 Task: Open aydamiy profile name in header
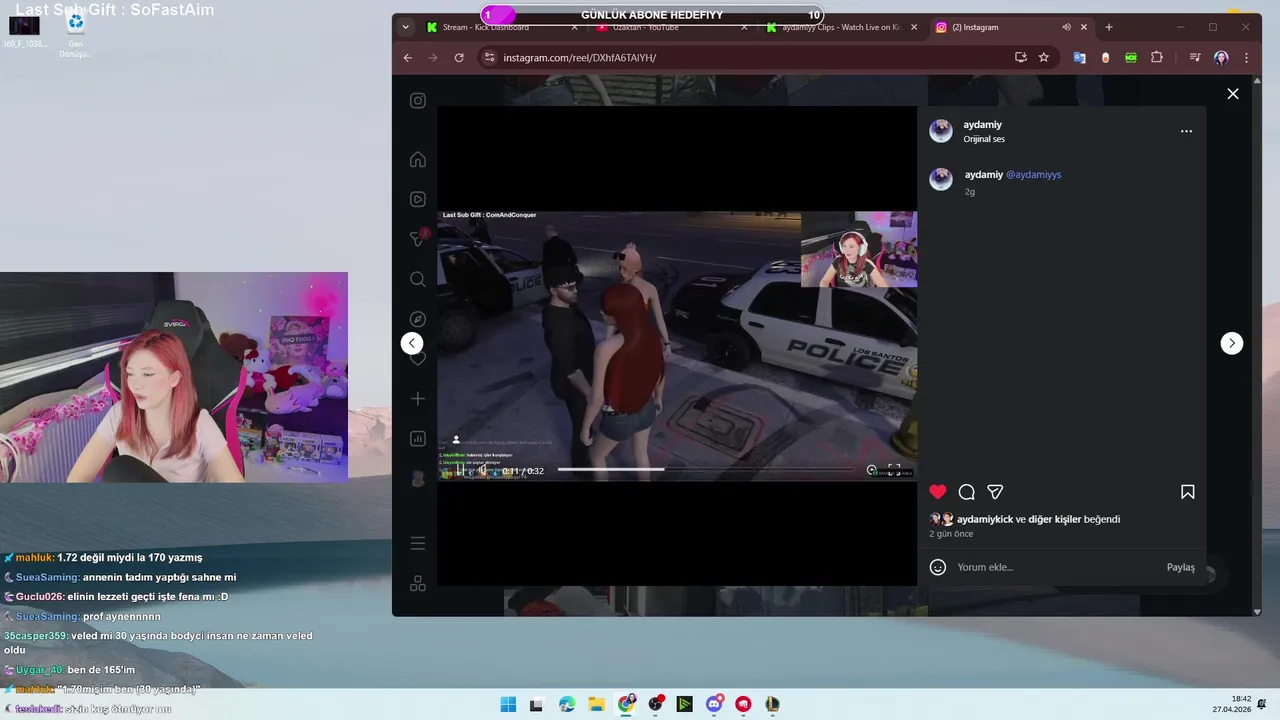982,125
